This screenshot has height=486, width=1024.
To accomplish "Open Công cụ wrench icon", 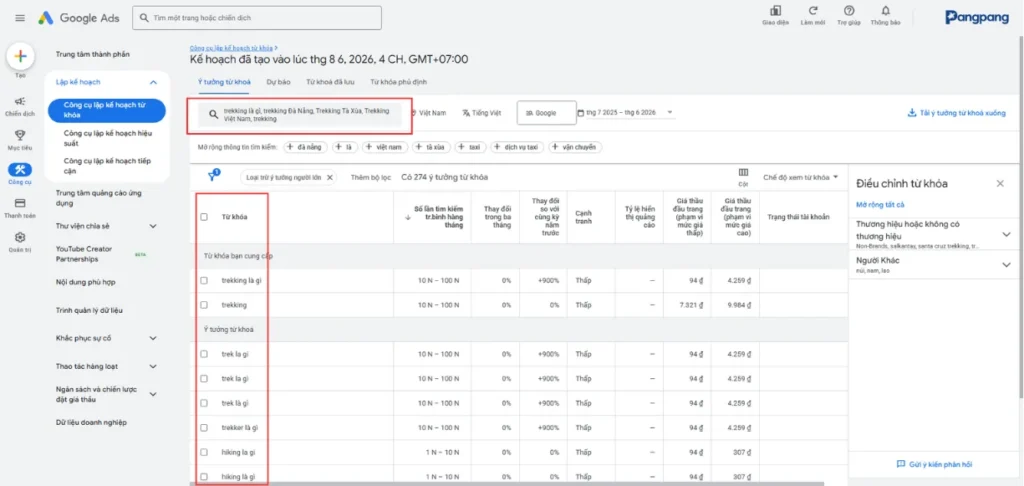I will [x=20, y=169].
